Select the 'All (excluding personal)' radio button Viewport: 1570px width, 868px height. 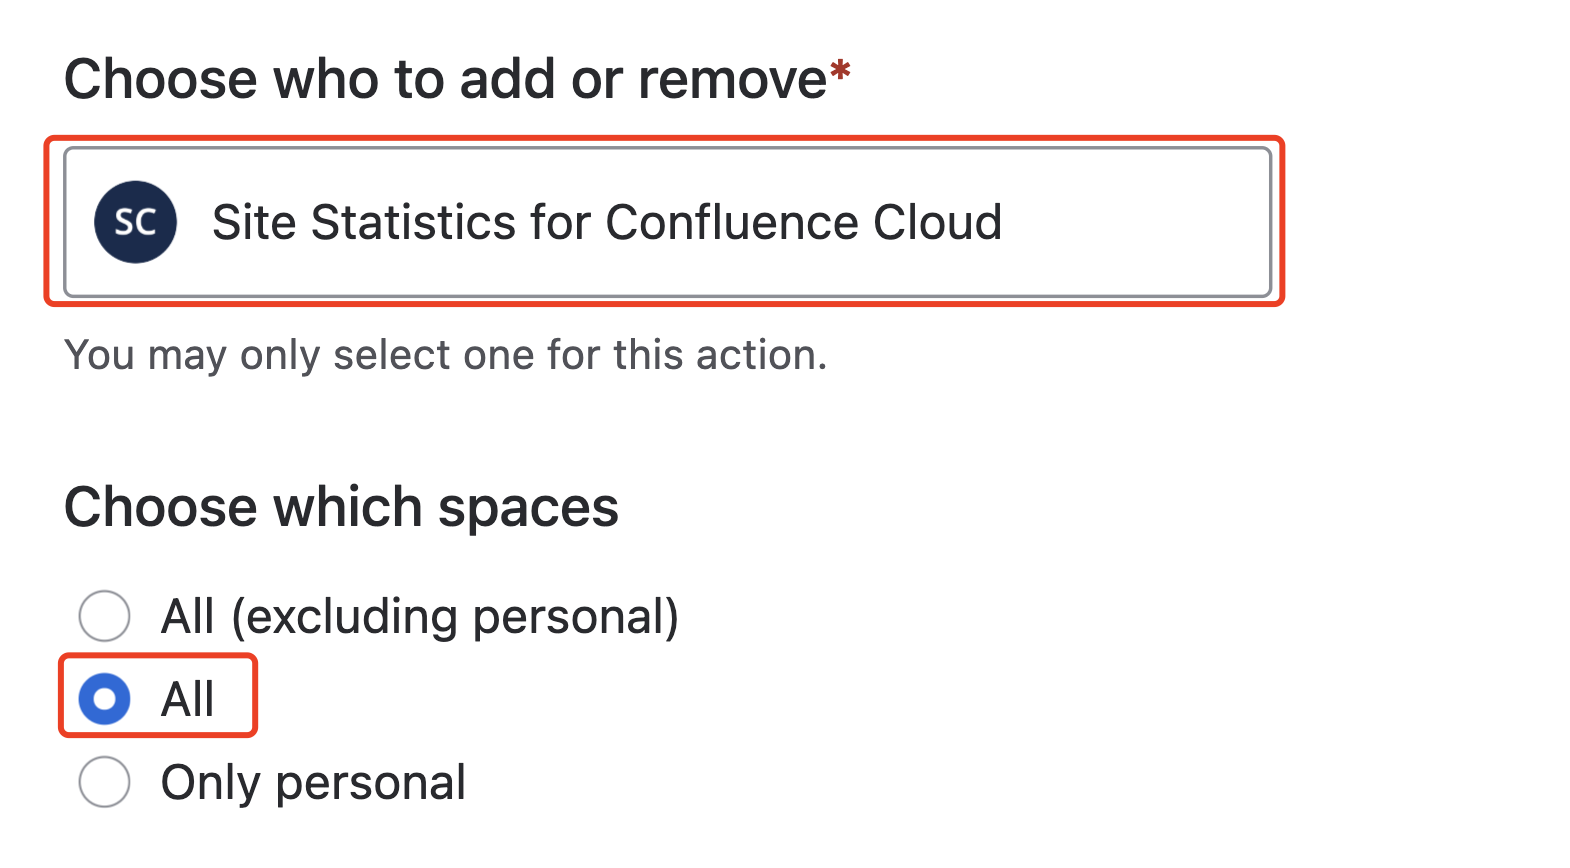(x=105, y=615)
